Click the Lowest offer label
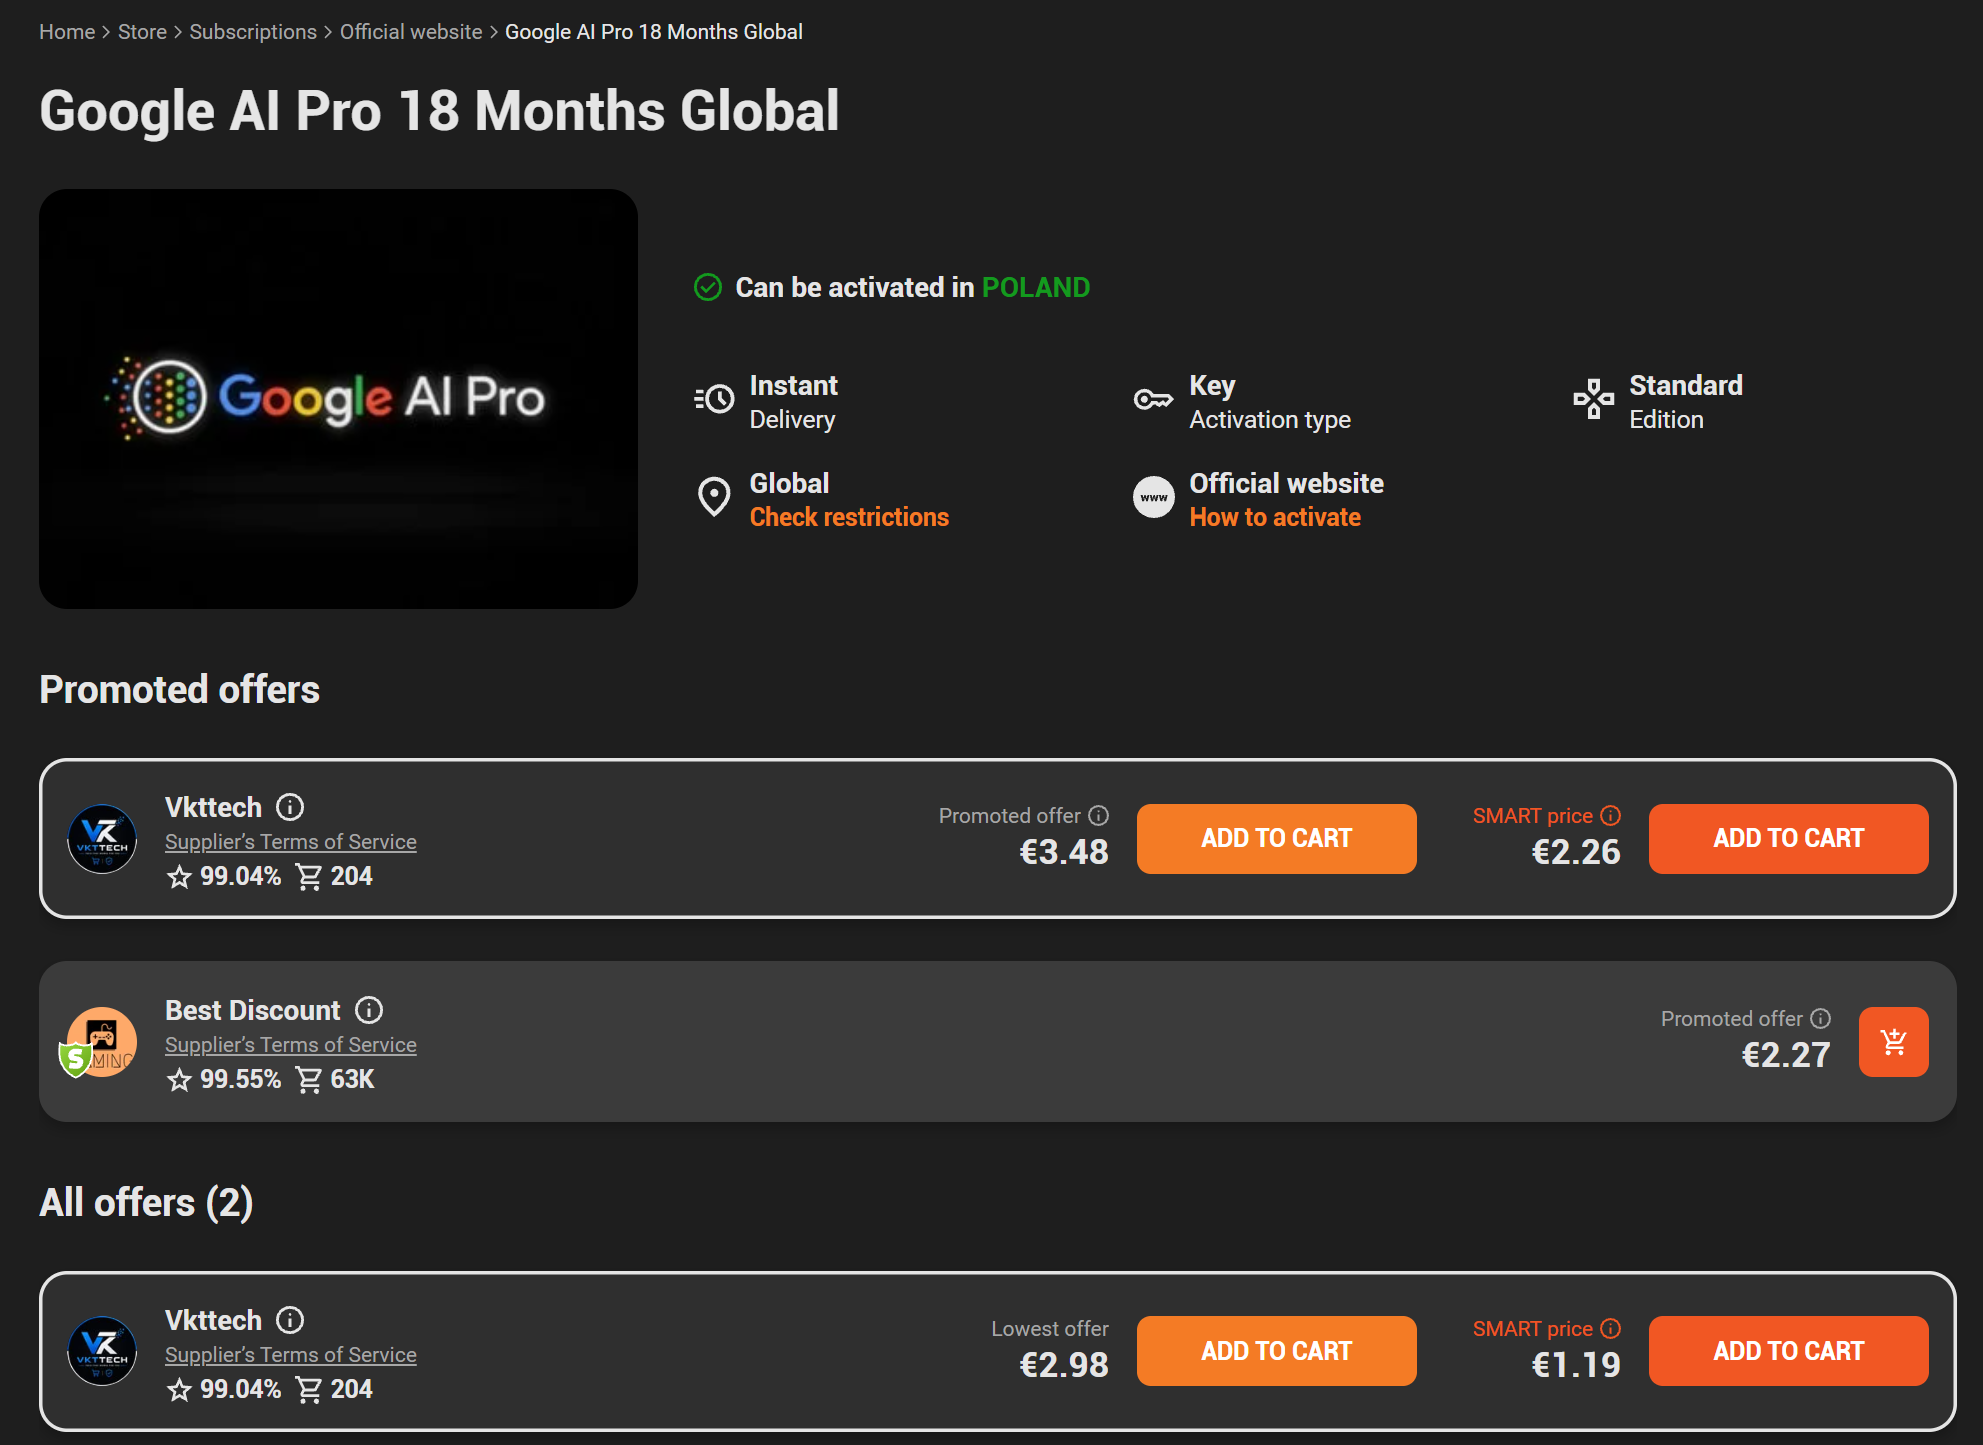The width and height of the screenshot is (1983, 1445). pyautogui.click(x=1050, y=1329)
